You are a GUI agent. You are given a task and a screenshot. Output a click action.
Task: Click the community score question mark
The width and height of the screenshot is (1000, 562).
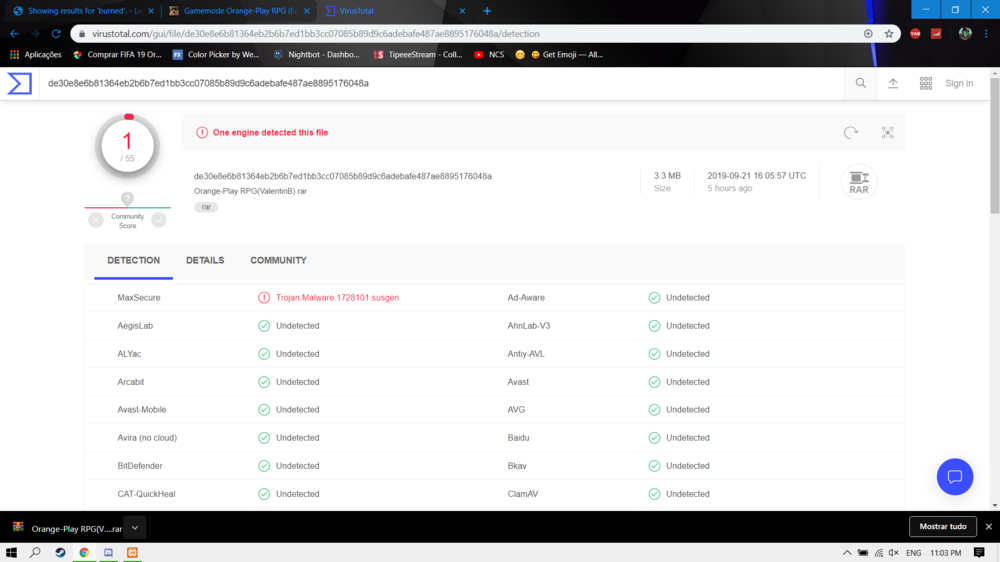[128, 198]
